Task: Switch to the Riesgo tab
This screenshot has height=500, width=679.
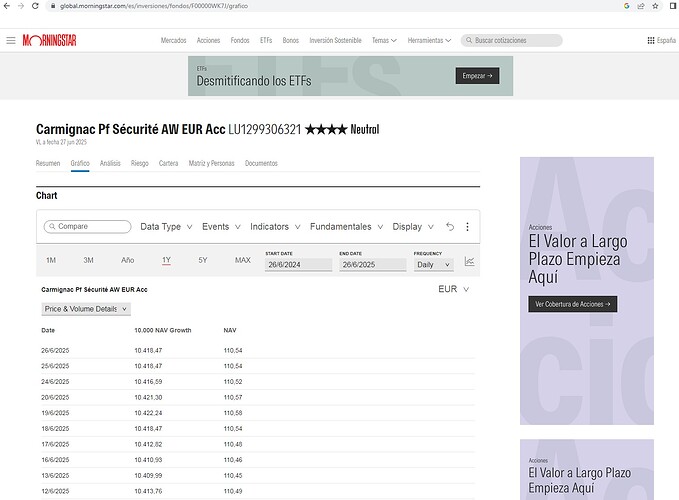Action: tap(139, 163)
